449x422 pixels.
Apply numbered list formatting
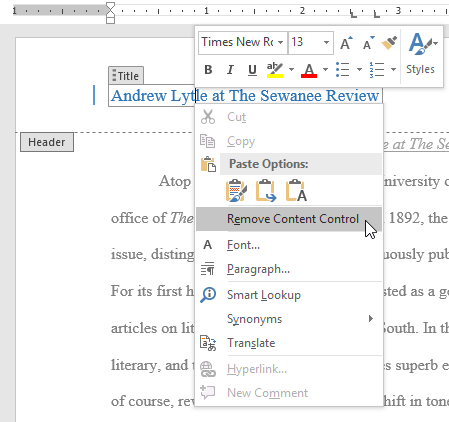377,70
